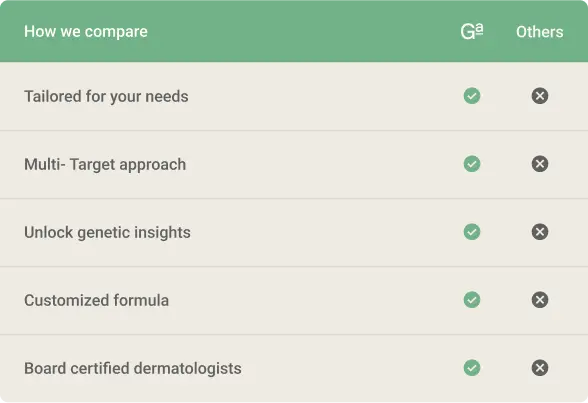Click green checkmark for Customized formula
This screenshot has height=403, width=588.
[472, 300]
